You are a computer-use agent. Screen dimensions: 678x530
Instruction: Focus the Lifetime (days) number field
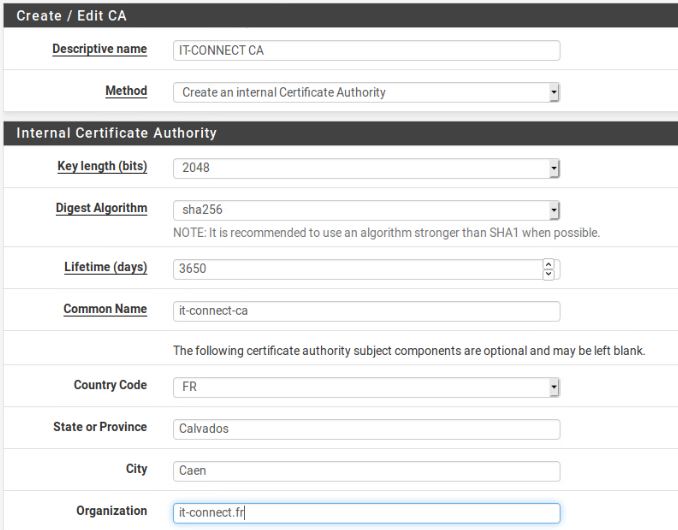[x=356, y=269]
